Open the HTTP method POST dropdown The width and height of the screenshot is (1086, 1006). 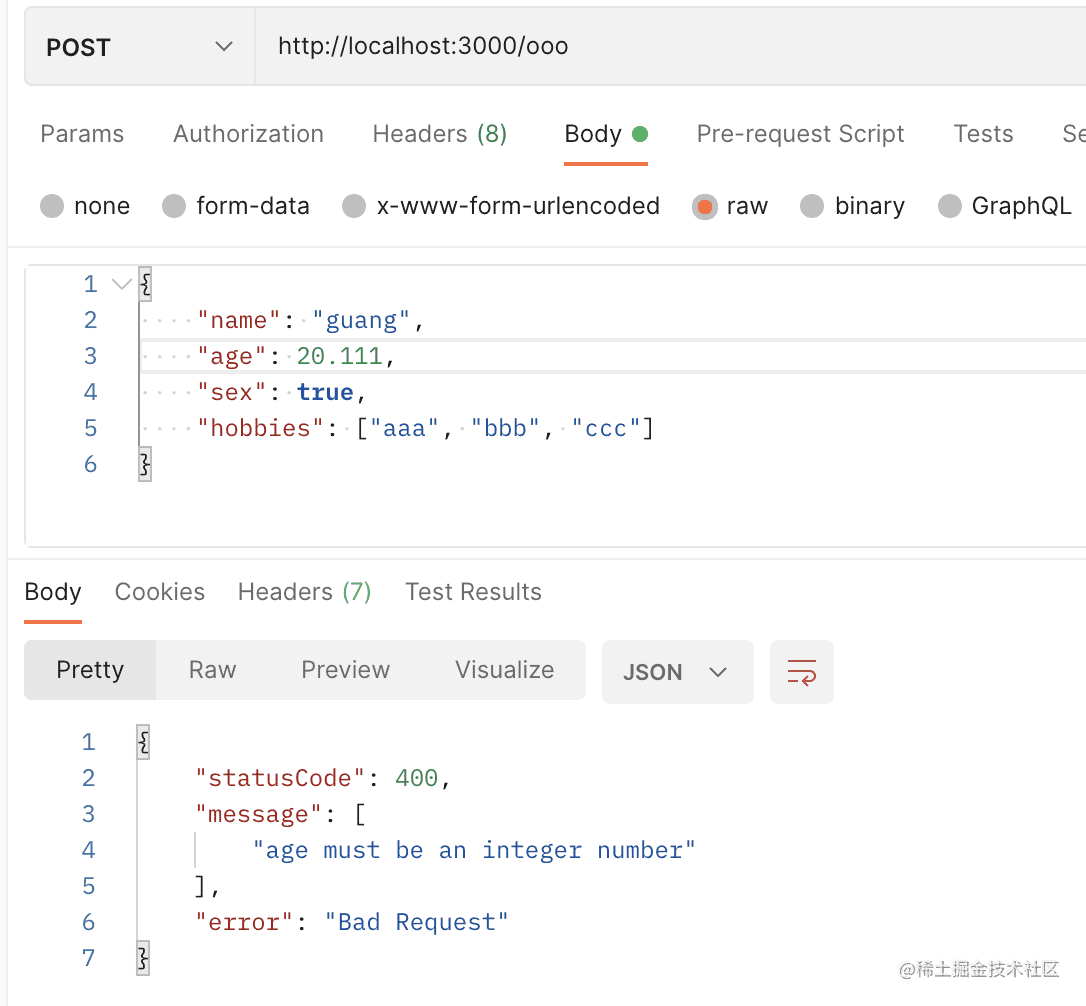(x=139, y=47)
